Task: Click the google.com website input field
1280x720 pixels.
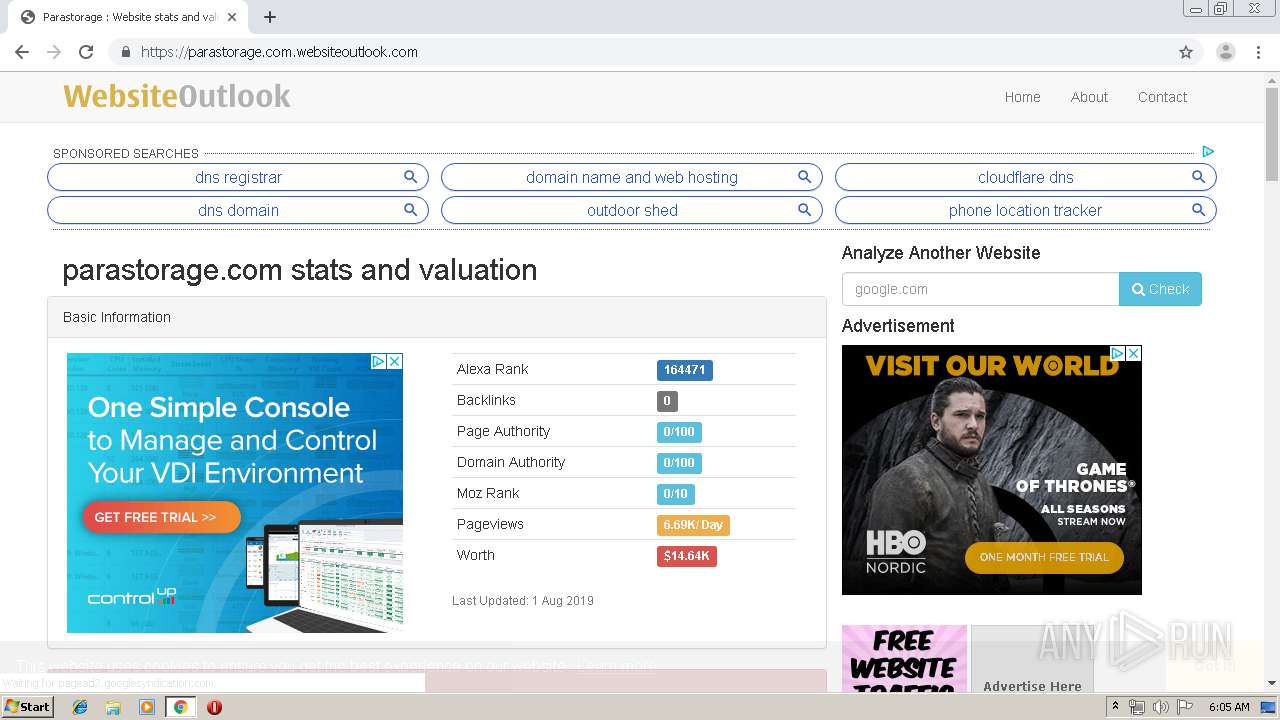Action: click(980, 289)
